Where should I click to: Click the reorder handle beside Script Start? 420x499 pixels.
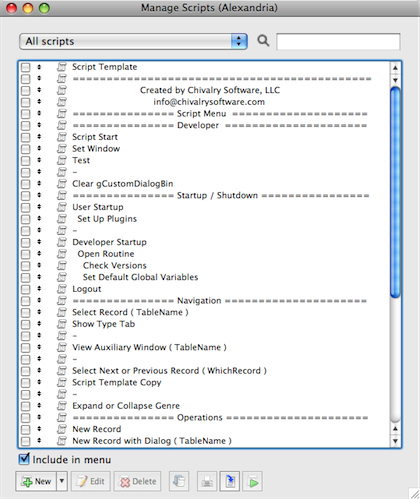39,137
